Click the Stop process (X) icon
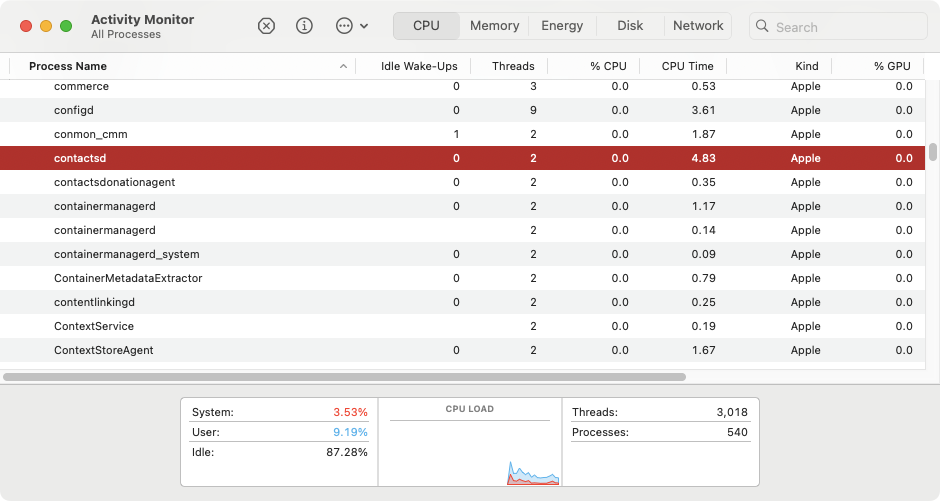The width and height of the screenshot is (940, 501). pos(266,26)
